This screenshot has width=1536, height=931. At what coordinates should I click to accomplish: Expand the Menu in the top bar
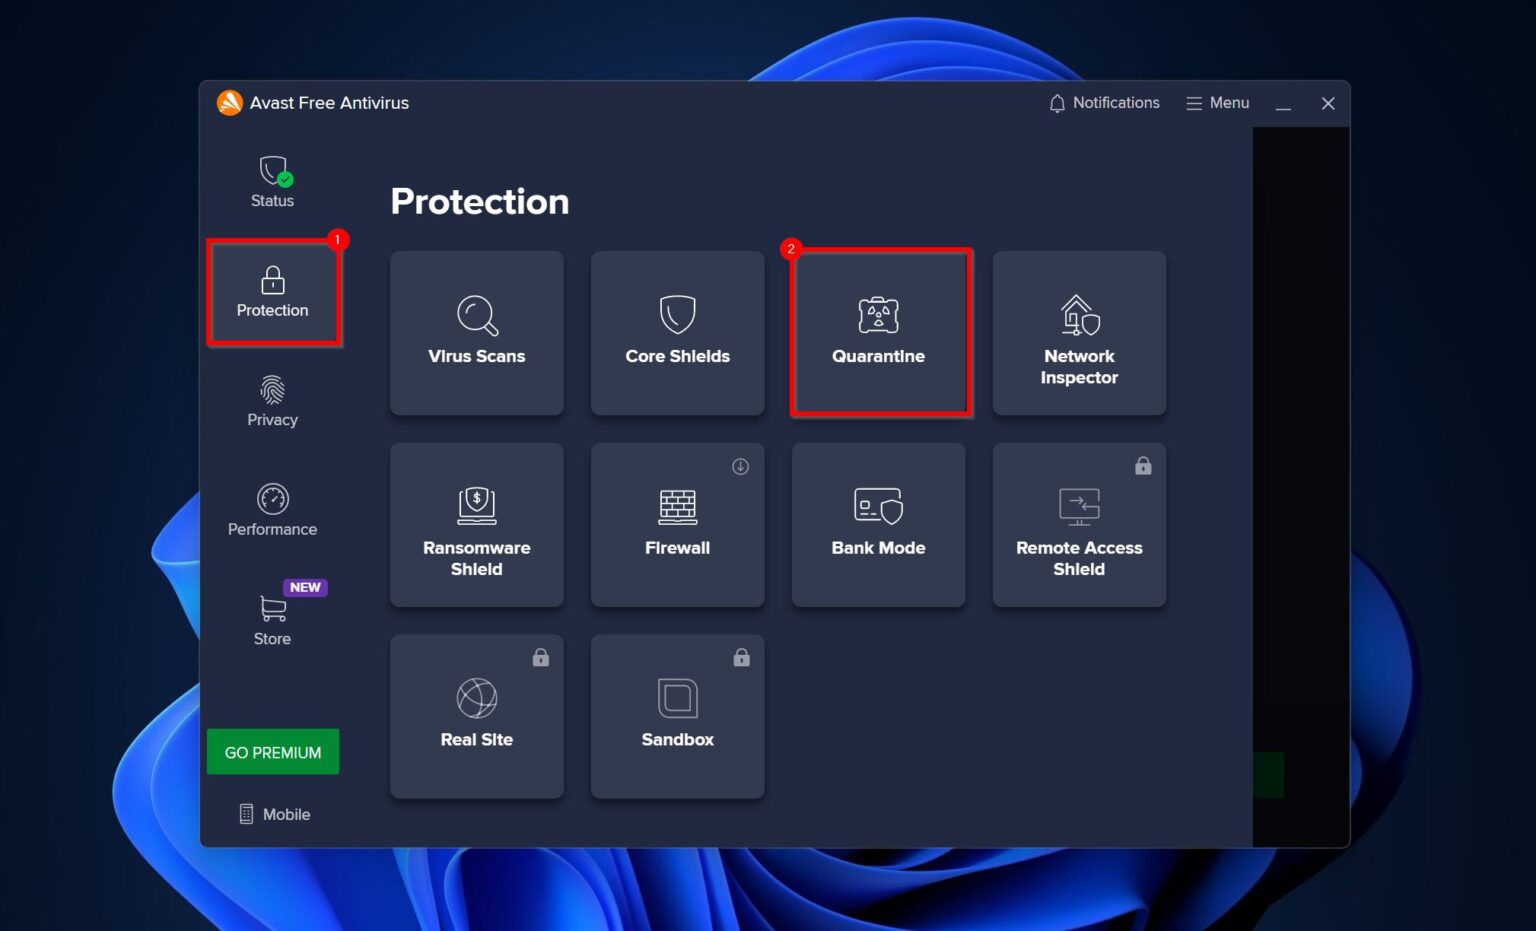pos(1217,103)
